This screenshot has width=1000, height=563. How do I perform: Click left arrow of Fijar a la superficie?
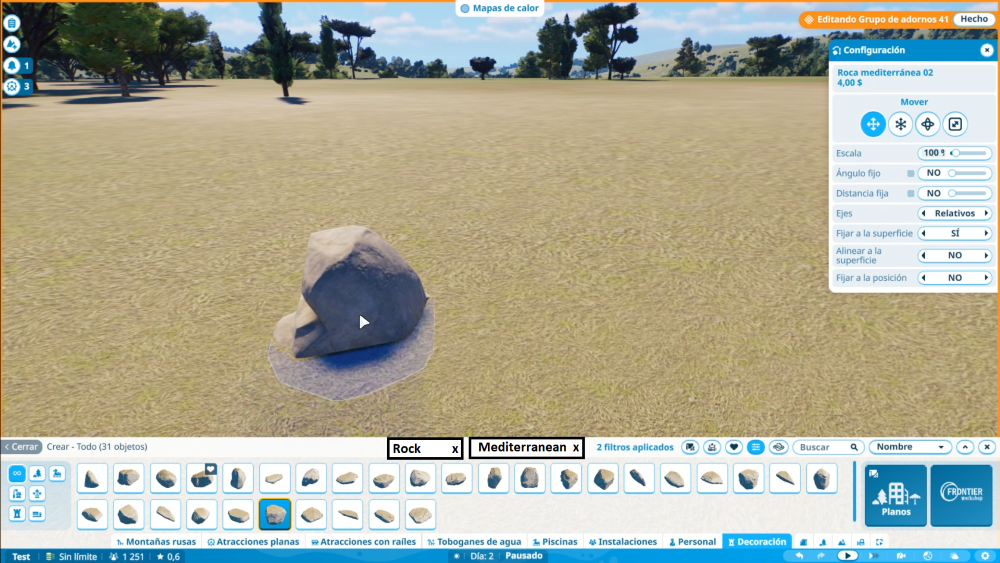pyautogui.click(x=923, y=233)
